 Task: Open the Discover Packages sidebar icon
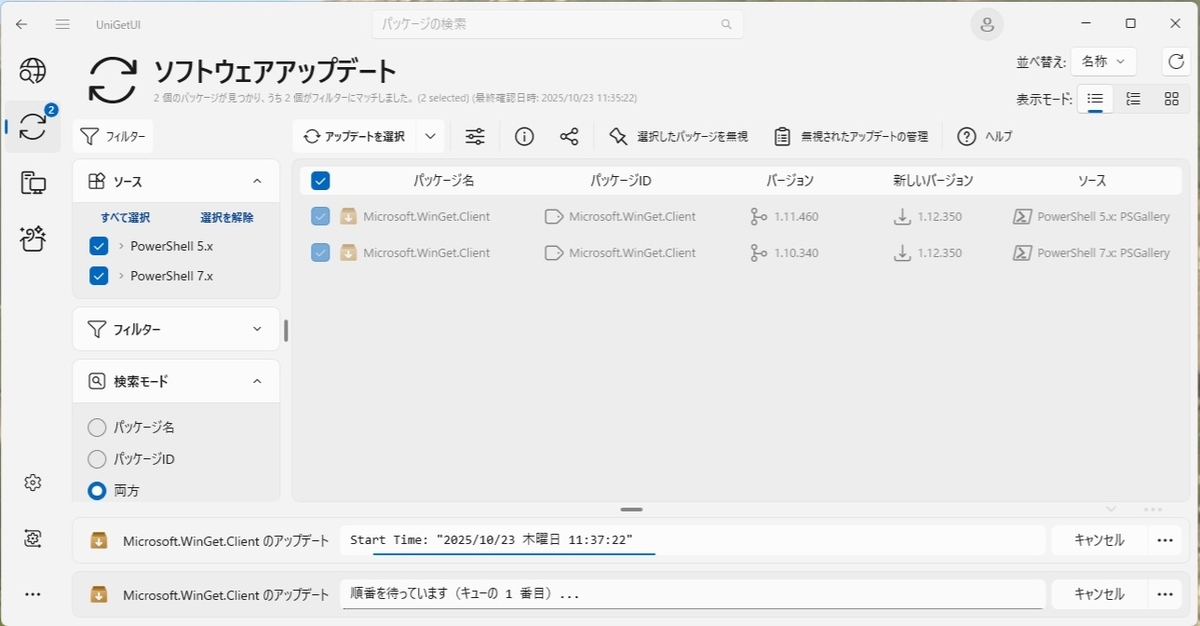point(32,71)
